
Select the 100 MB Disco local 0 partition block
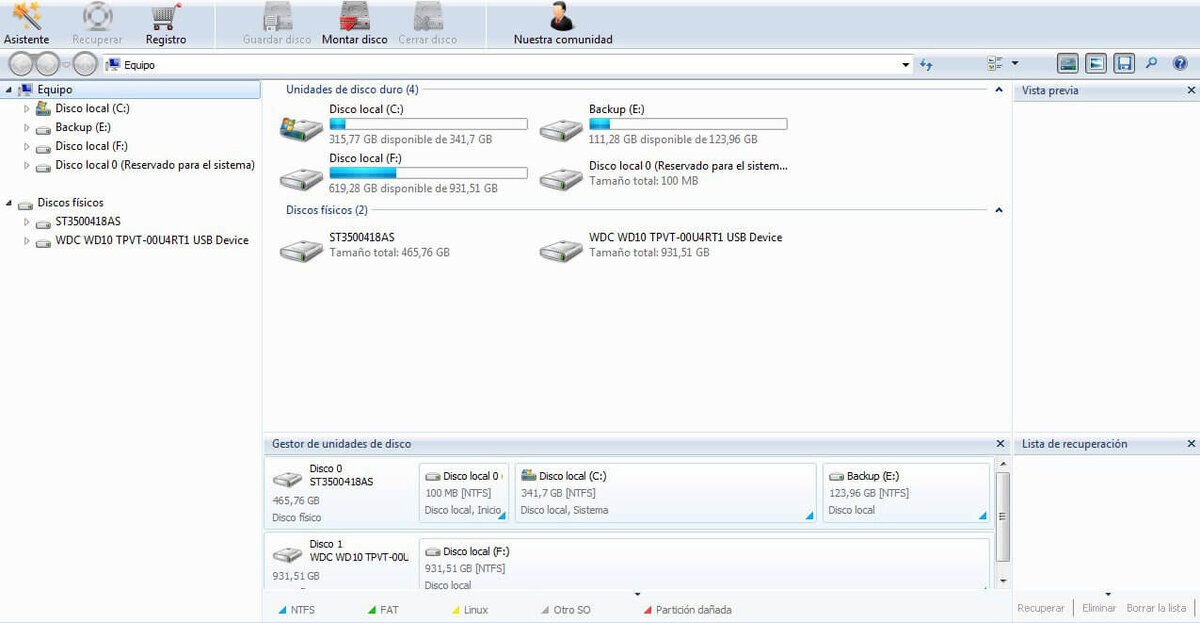(464, 492)
